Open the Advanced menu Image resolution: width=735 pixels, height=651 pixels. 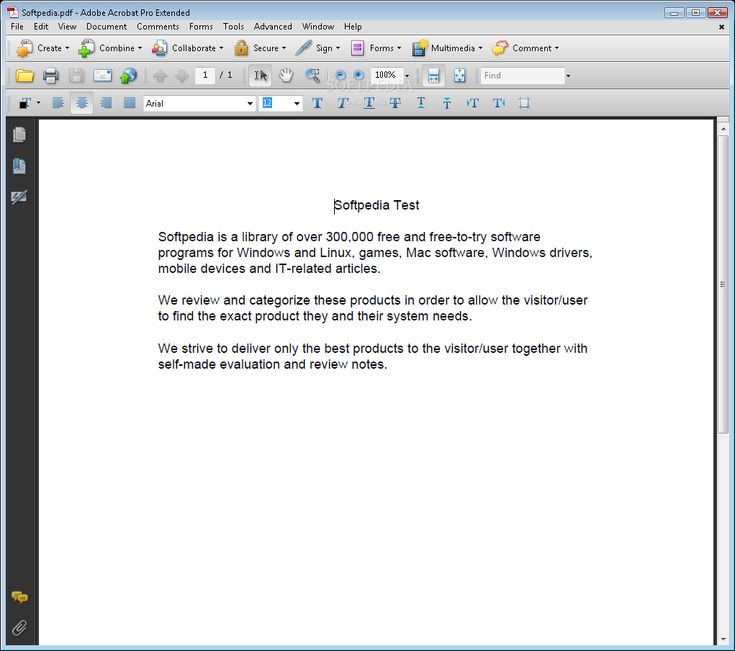pos(273,27)
